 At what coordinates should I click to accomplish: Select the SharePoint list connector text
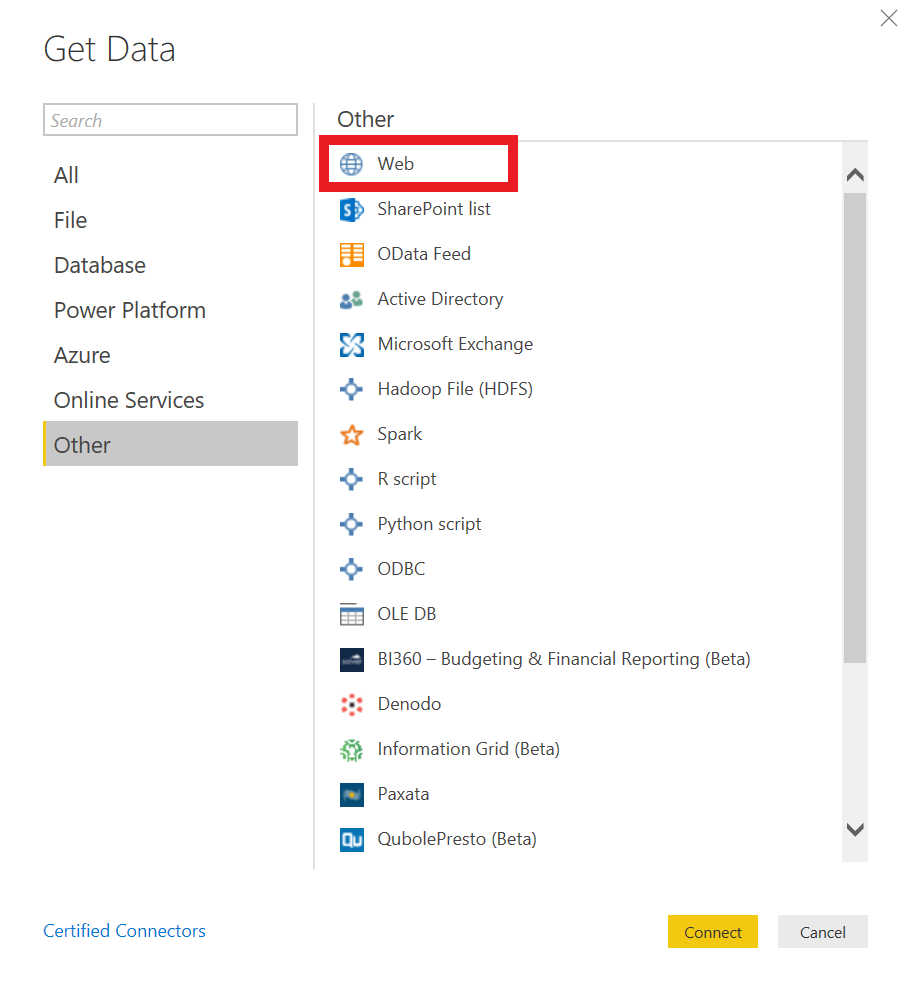click(434, 209)
